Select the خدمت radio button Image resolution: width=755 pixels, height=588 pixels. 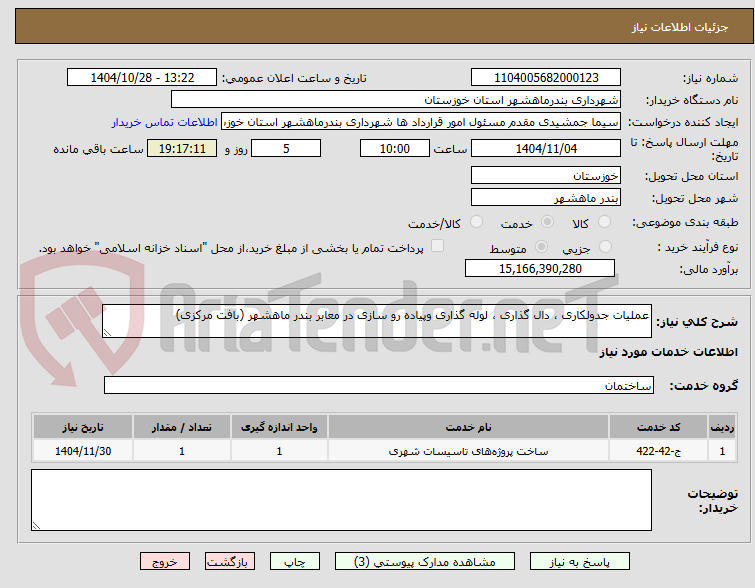click(547, 222)
